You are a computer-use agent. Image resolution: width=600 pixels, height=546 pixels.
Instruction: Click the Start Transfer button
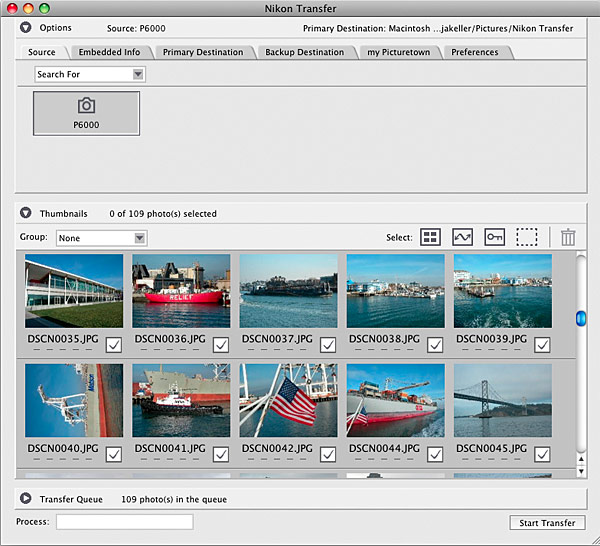click(547, 523)
